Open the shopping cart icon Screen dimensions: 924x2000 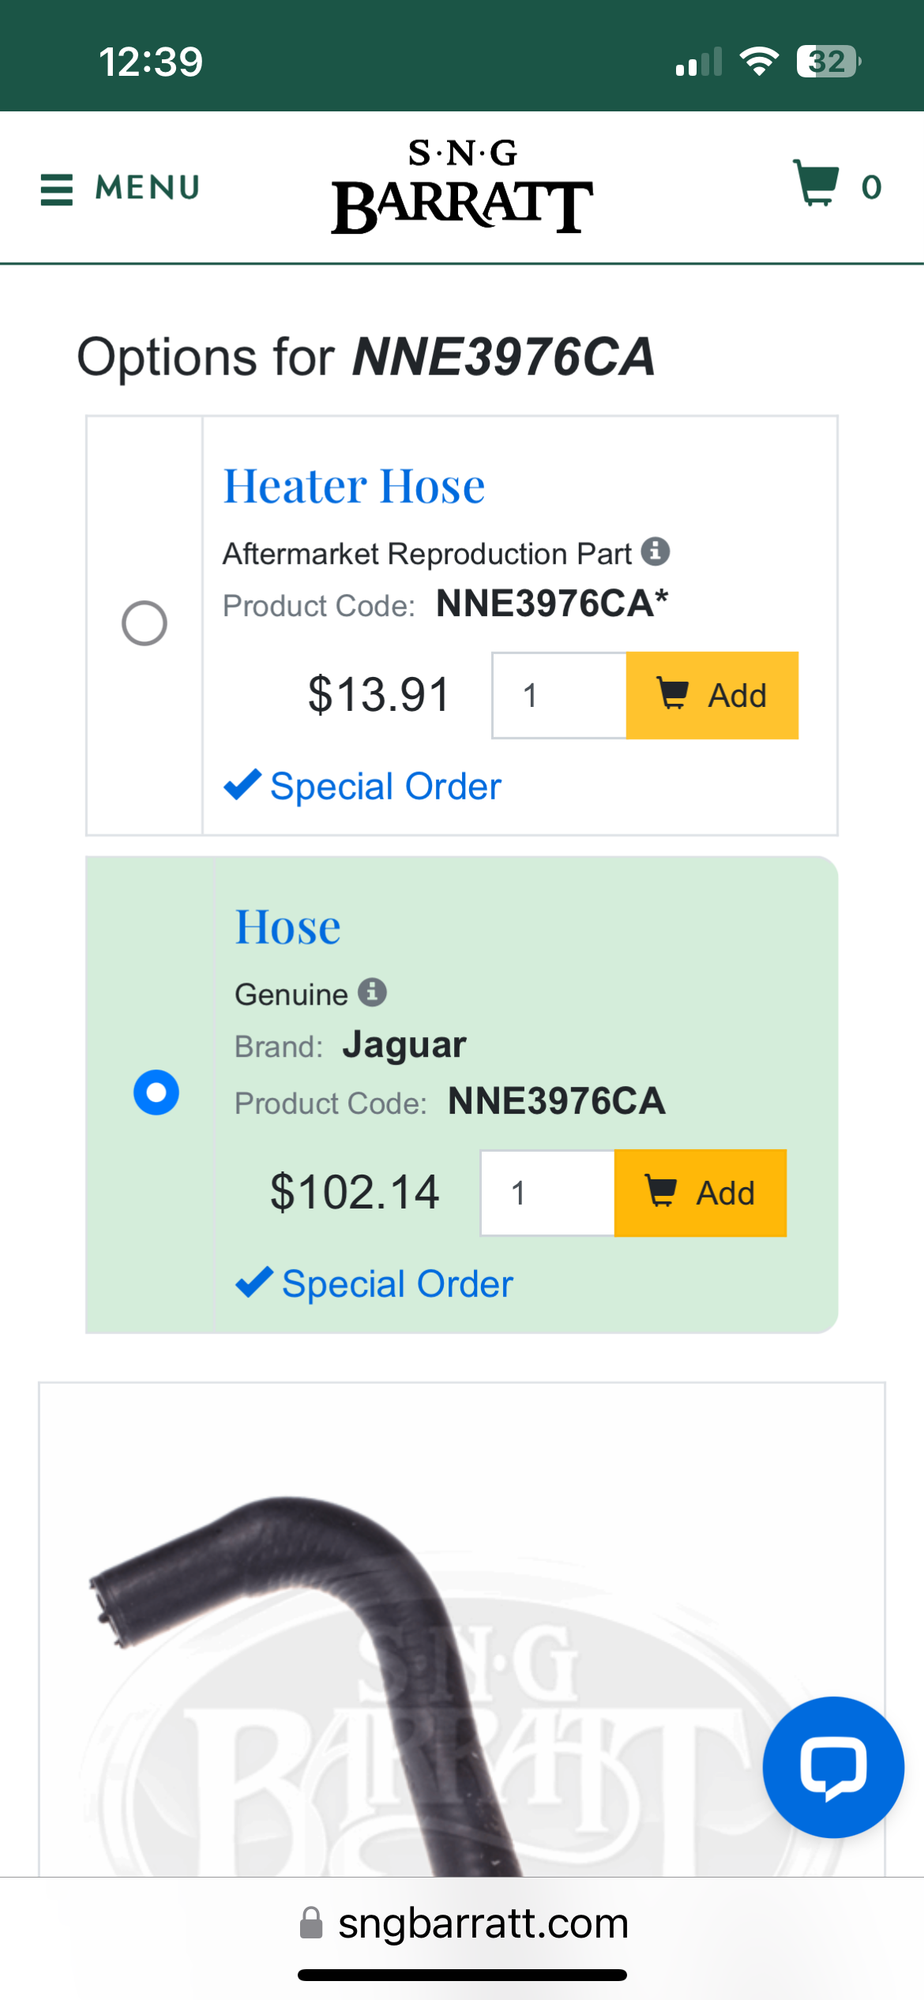coord(816,184)
